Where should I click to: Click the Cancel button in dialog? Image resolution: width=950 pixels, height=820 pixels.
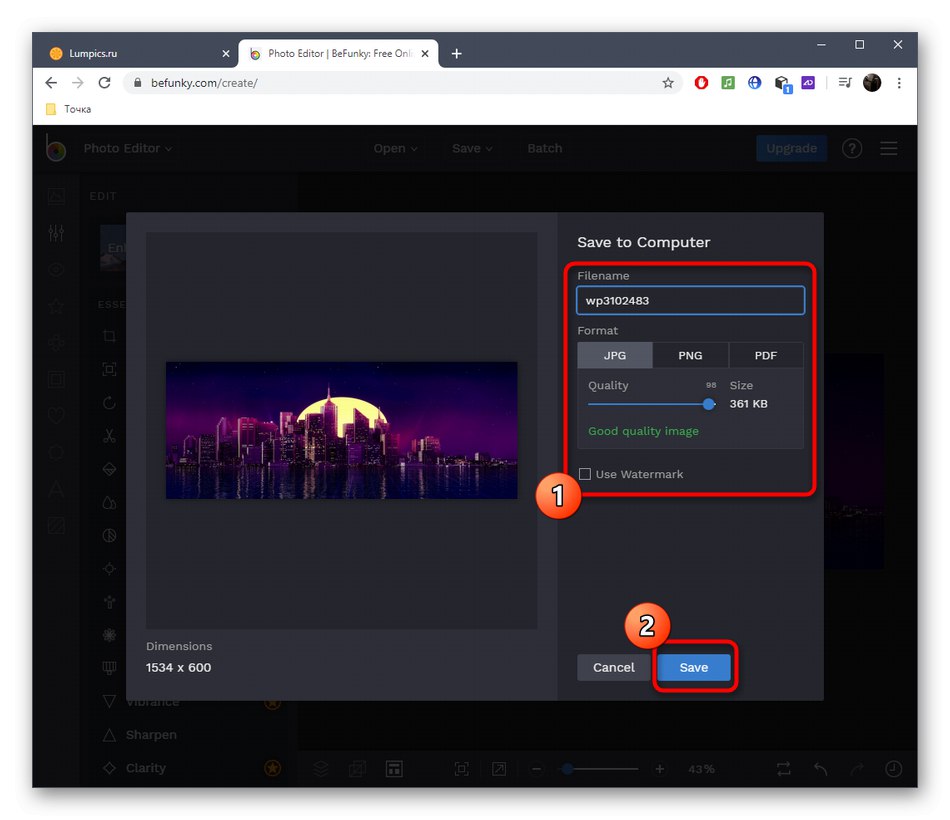click(x=613, y=667)
